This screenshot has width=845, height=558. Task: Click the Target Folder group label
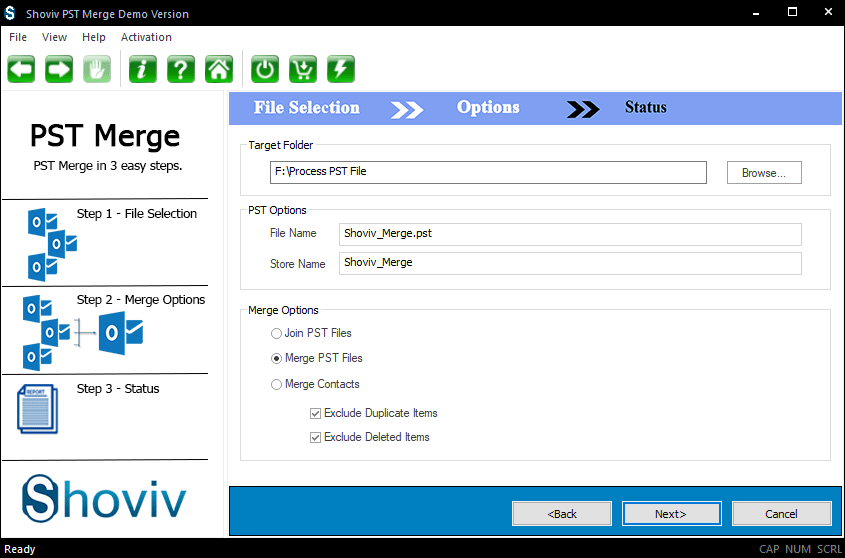tap(281, 145)
